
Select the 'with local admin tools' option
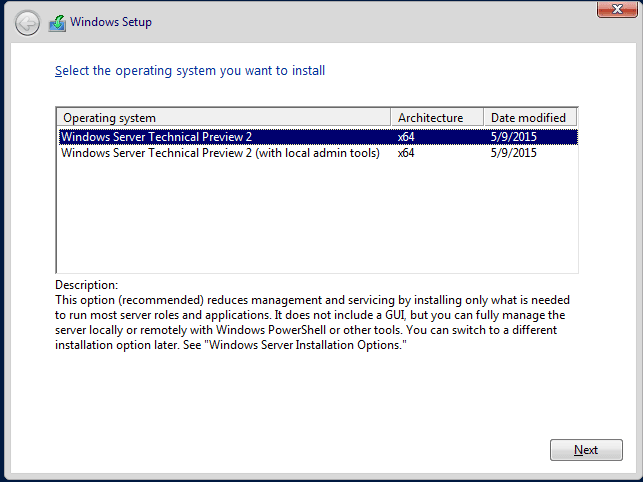coord(318,153)
